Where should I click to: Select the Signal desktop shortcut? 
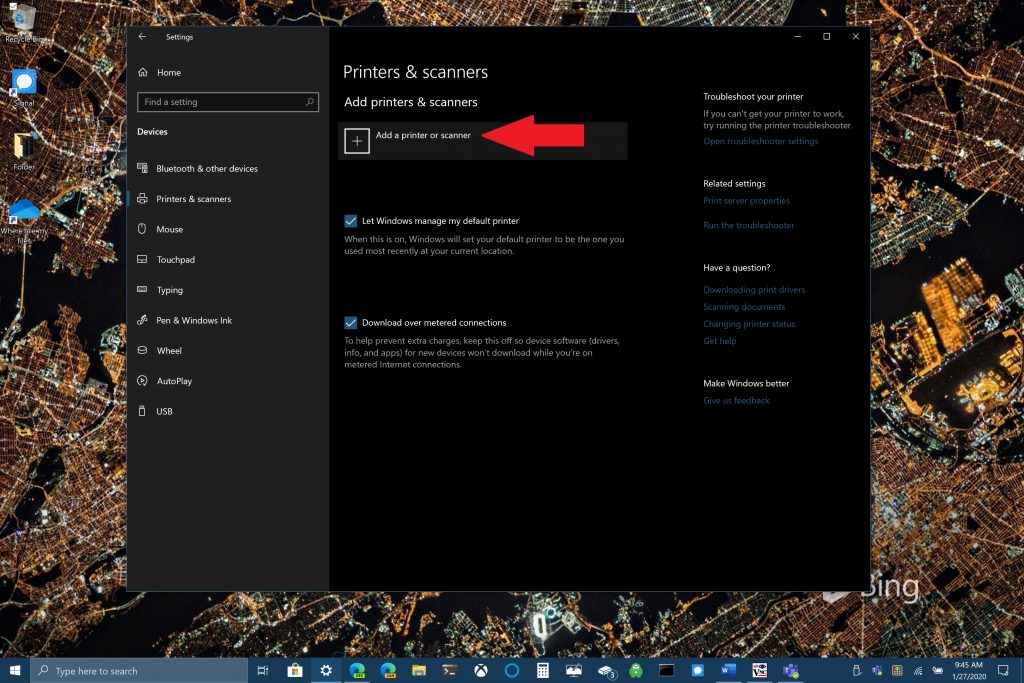(x=24, y=88)
